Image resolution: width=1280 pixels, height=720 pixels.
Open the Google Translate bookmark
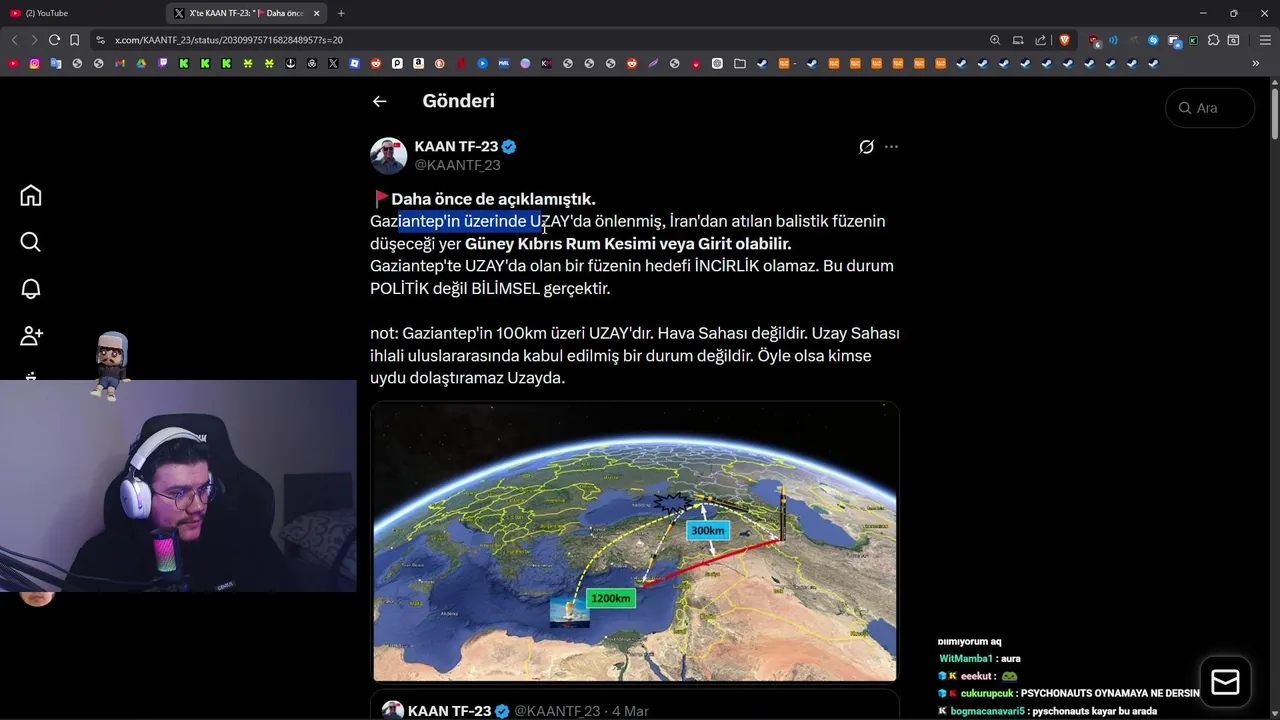pos(56,63)
